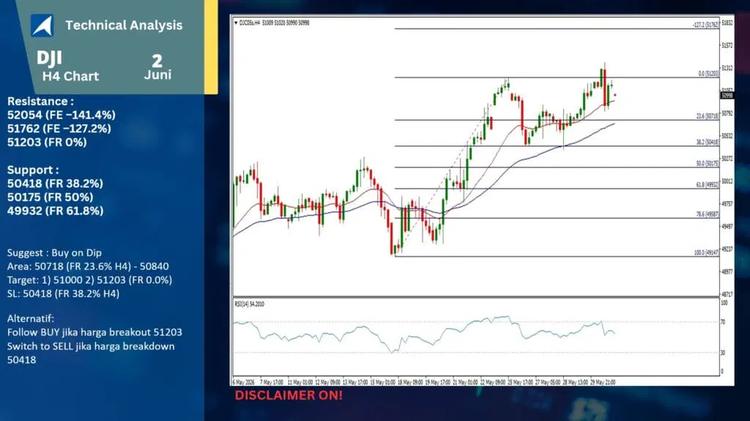Click the "29 May 21:00" time axis label
750x421 pixels.
(603, 382)
